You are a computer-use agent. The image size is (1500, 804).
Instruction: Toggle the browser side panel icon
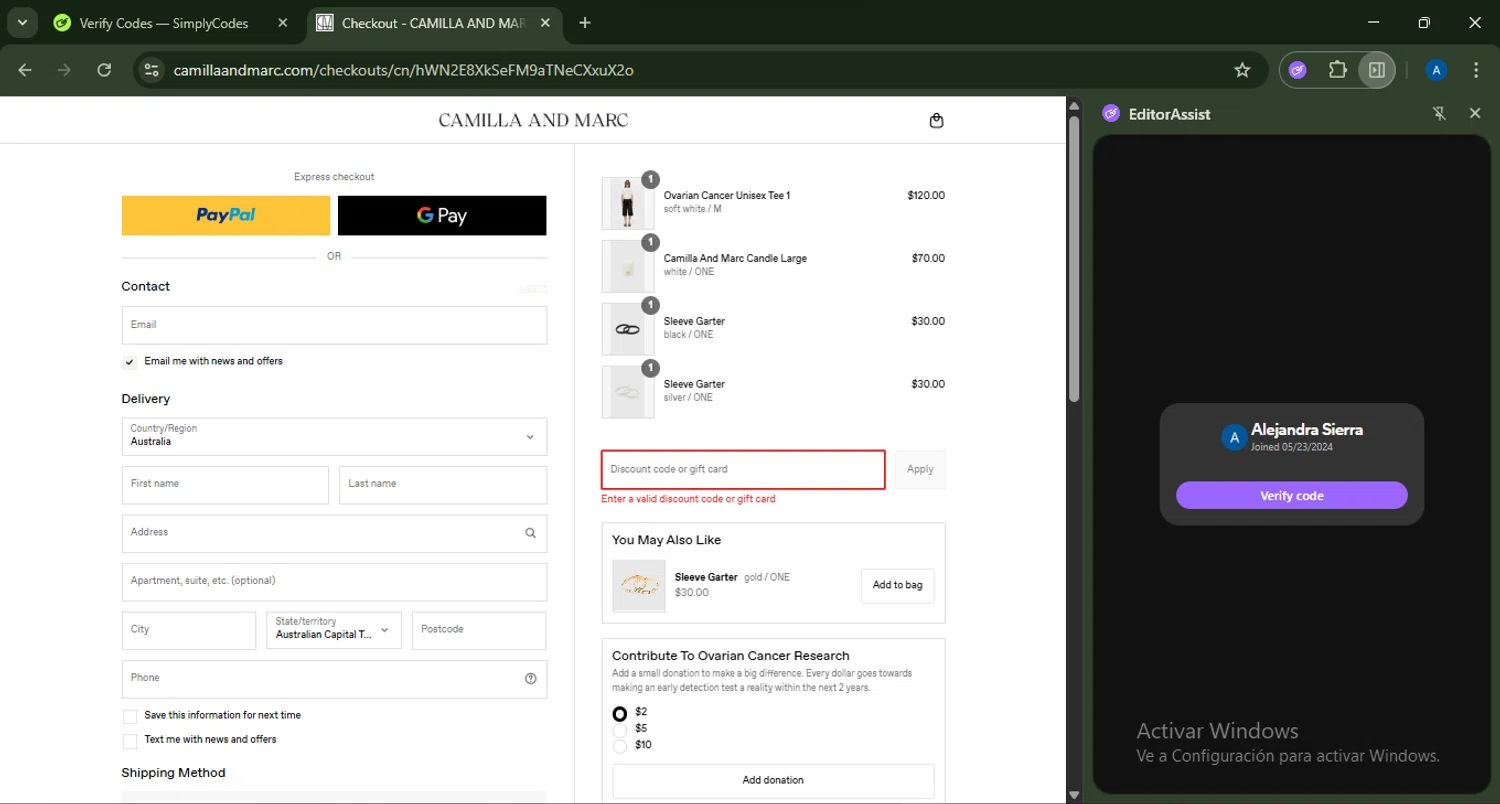[1377, 70]
